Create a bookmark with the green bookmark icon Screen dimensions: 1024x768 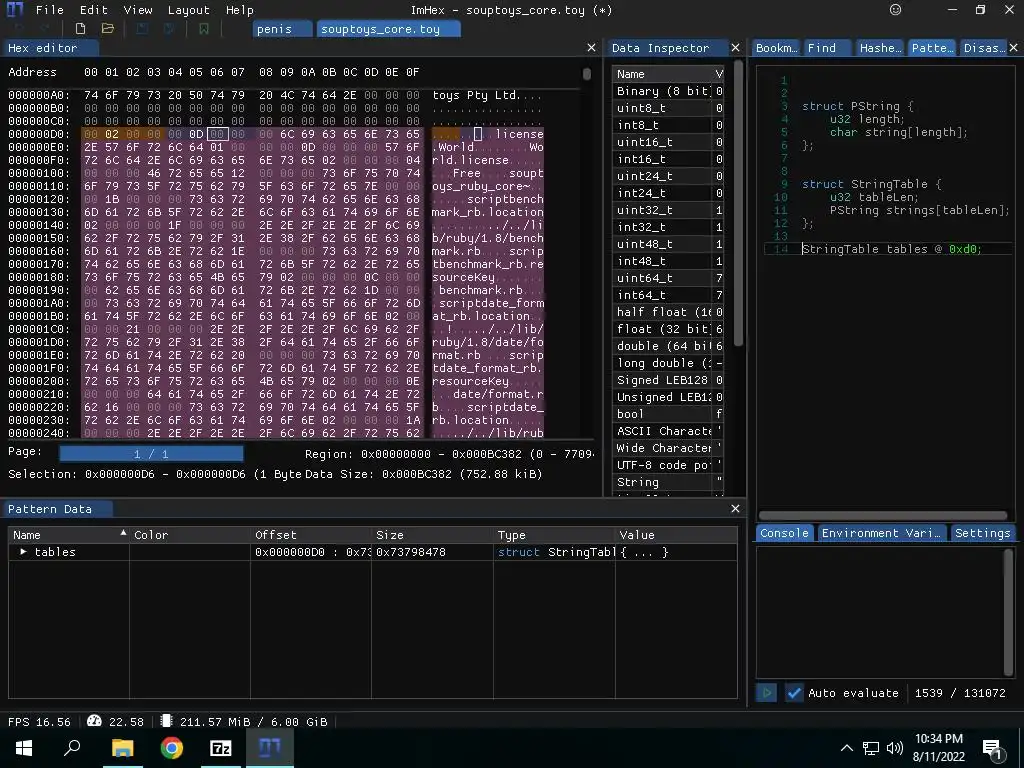(204, 29)
